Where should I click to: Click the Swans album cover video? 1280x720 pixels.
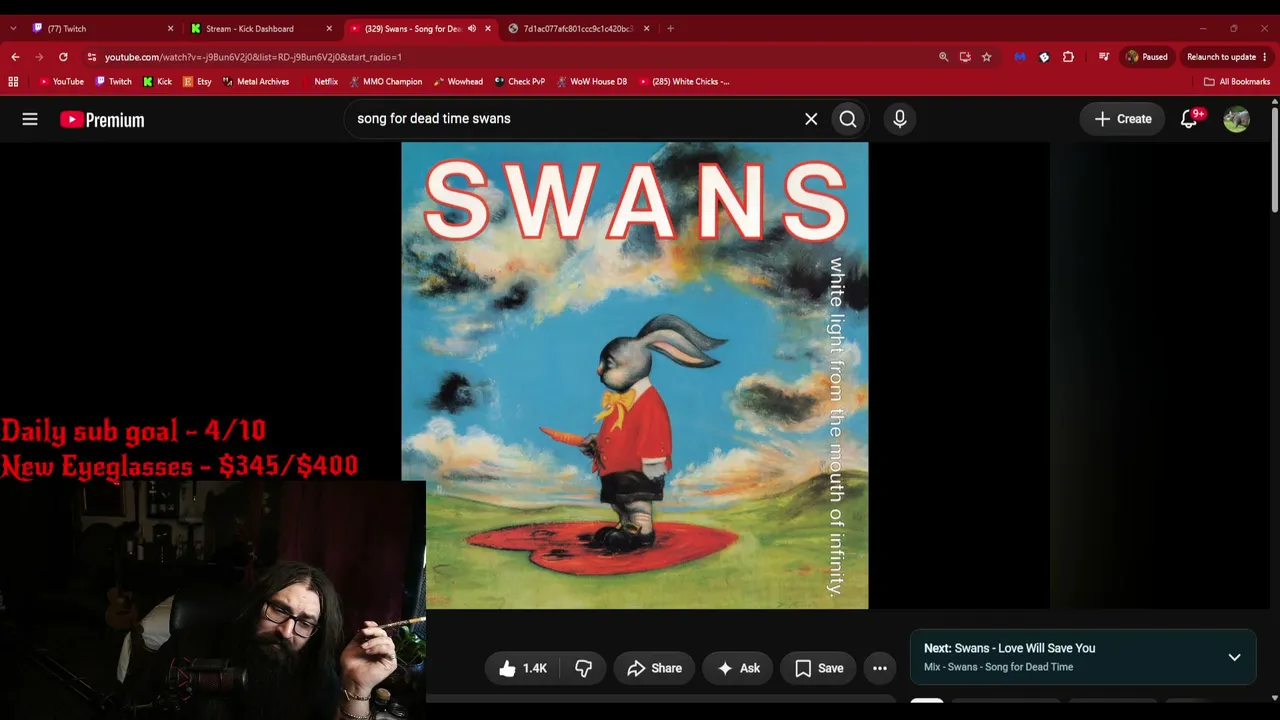click(635, 375)
